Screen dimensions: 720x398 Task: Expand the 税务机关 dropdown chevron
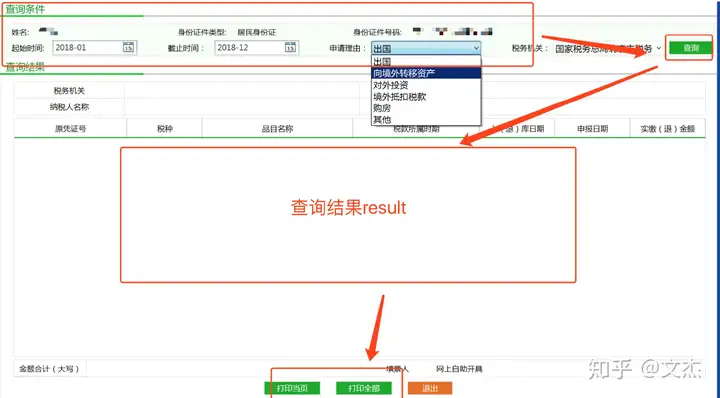(658, 48)
